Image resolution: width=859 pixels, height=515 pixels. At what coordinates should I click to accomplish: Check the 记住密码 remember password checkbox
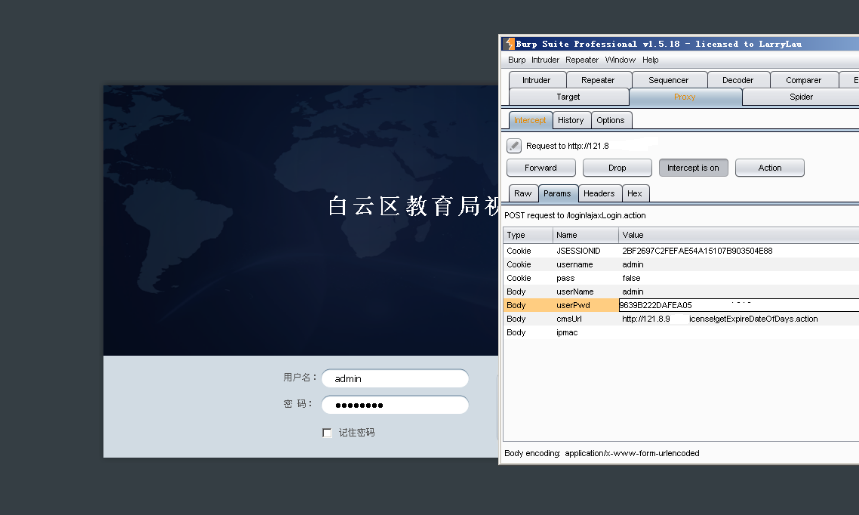(x=327, y=433)
